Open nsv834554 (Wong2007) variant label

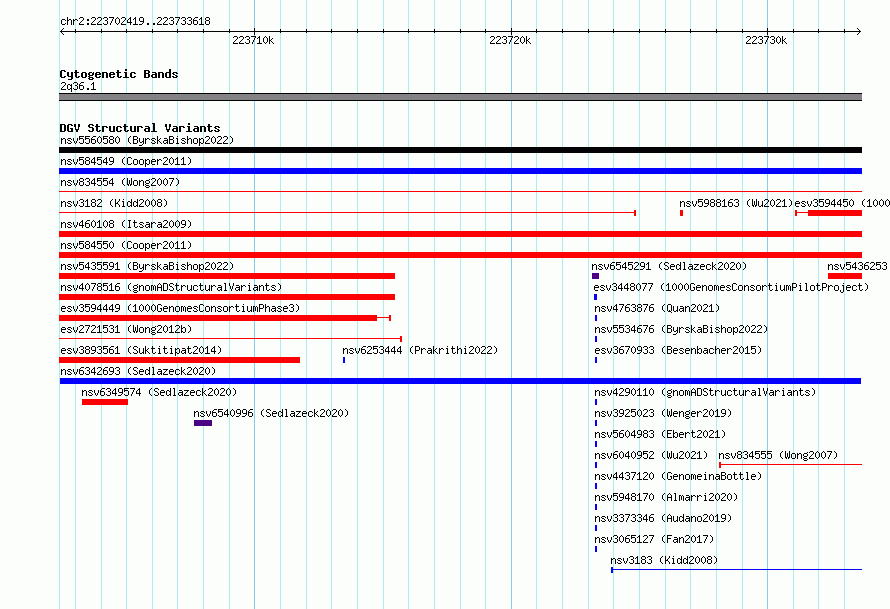tap(120, 182)
